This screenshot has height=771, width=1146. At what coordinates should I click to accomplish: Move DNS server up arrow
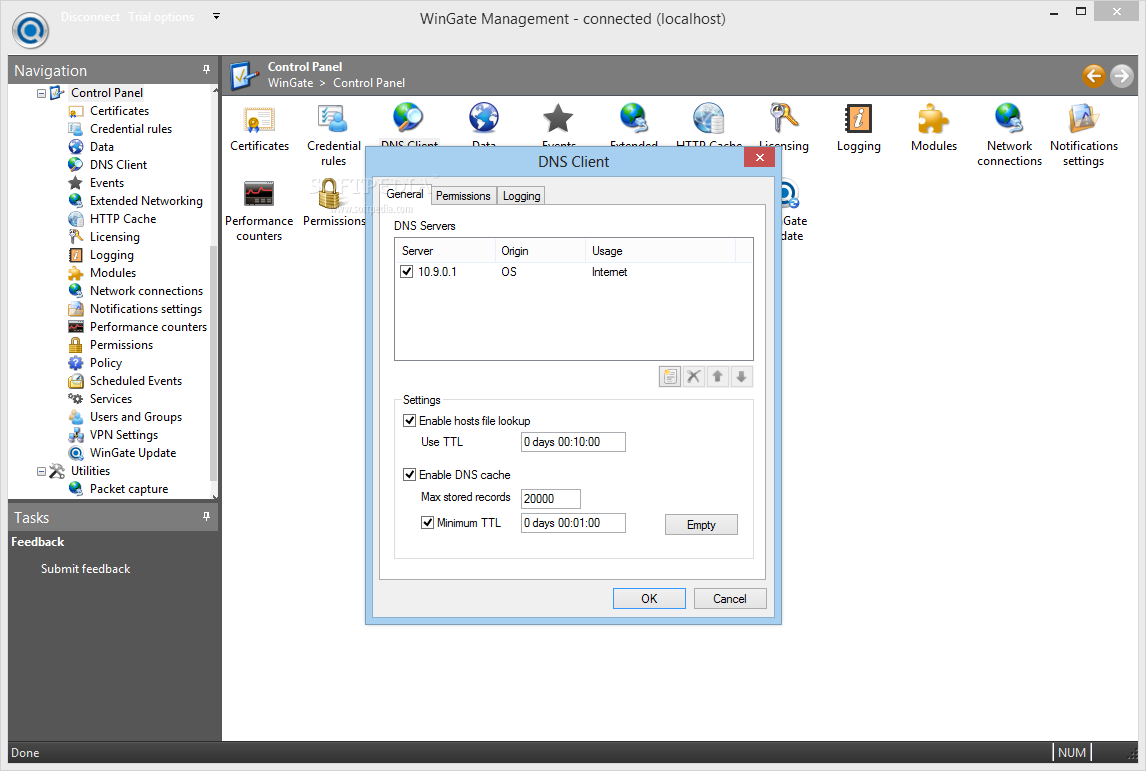[x=717, y=376]
